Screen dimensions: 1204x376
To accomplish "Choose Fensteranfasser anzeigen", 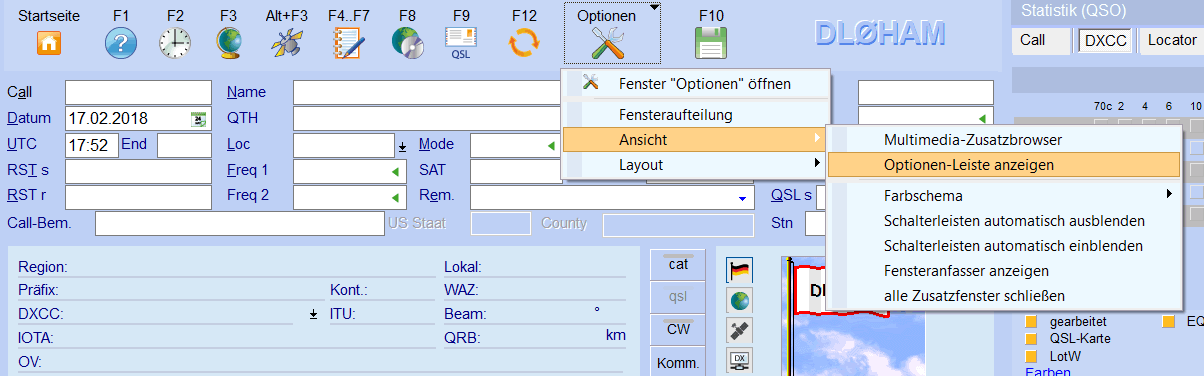I will pyautogui.click(x=1003, y=270).
